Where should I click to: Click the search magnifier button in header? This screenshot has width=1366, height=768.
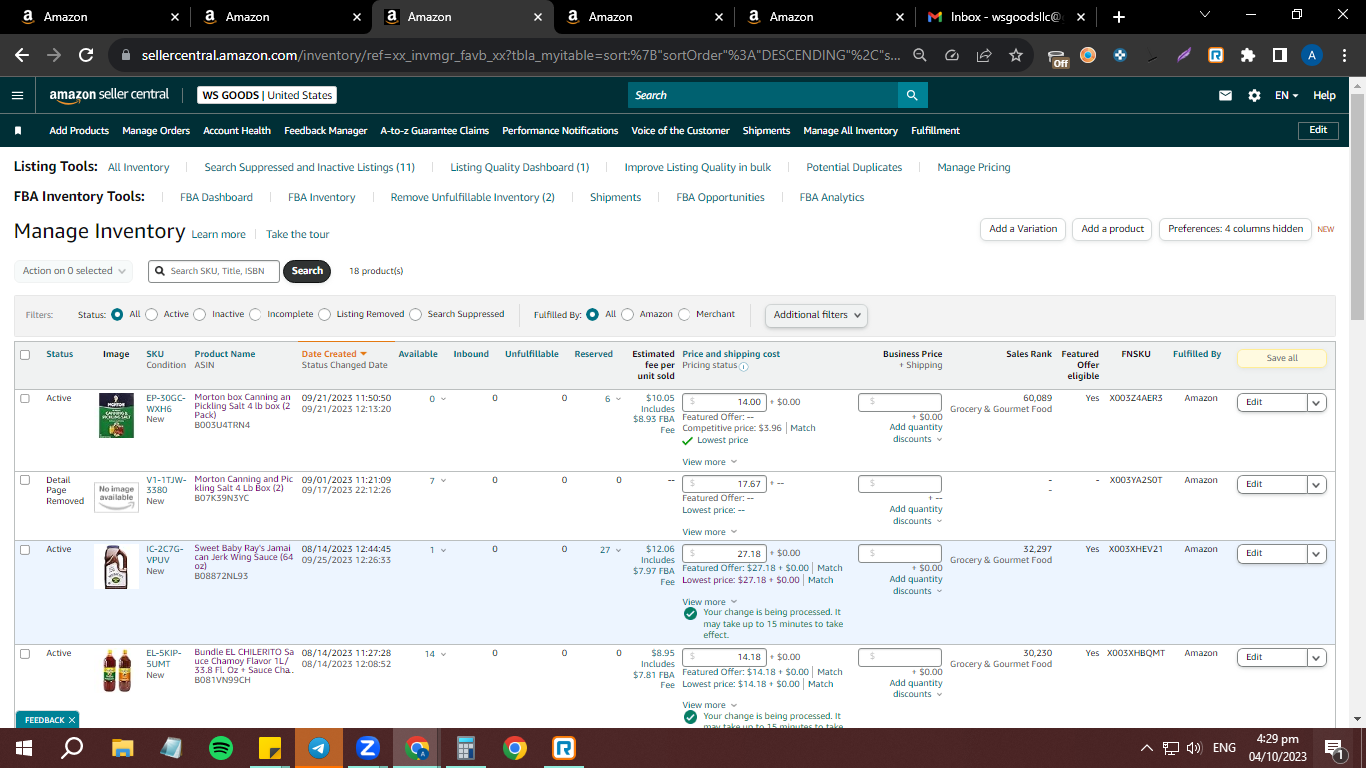tap(912, 95)
